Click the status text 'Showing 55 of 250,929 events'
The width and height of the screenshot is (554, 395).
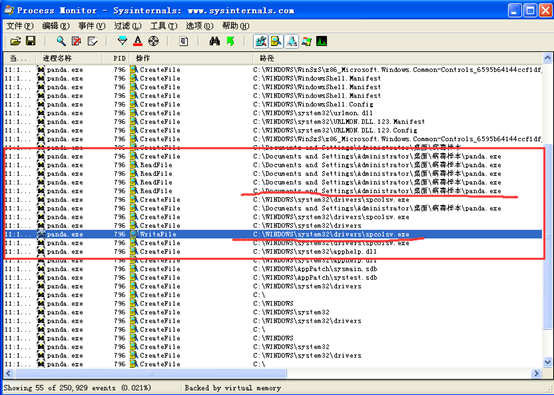tap(60, 388)
